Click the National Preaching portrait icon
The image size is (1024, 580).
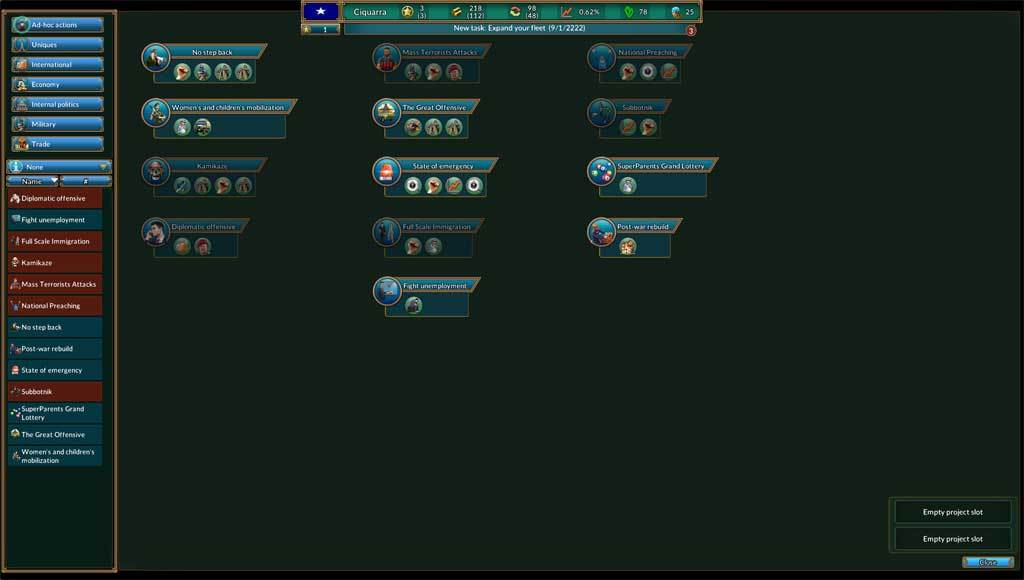601,57
